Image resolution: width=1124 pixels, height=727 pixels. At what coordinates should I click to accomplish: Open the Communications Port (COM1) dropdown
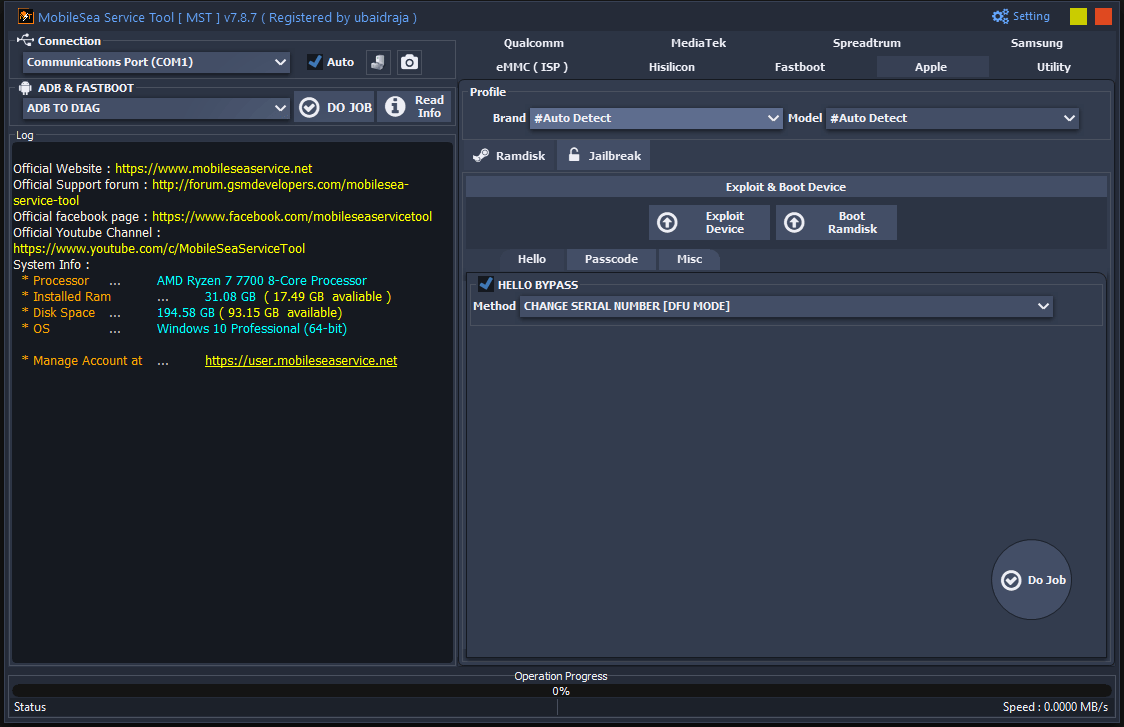coord(155,61)
